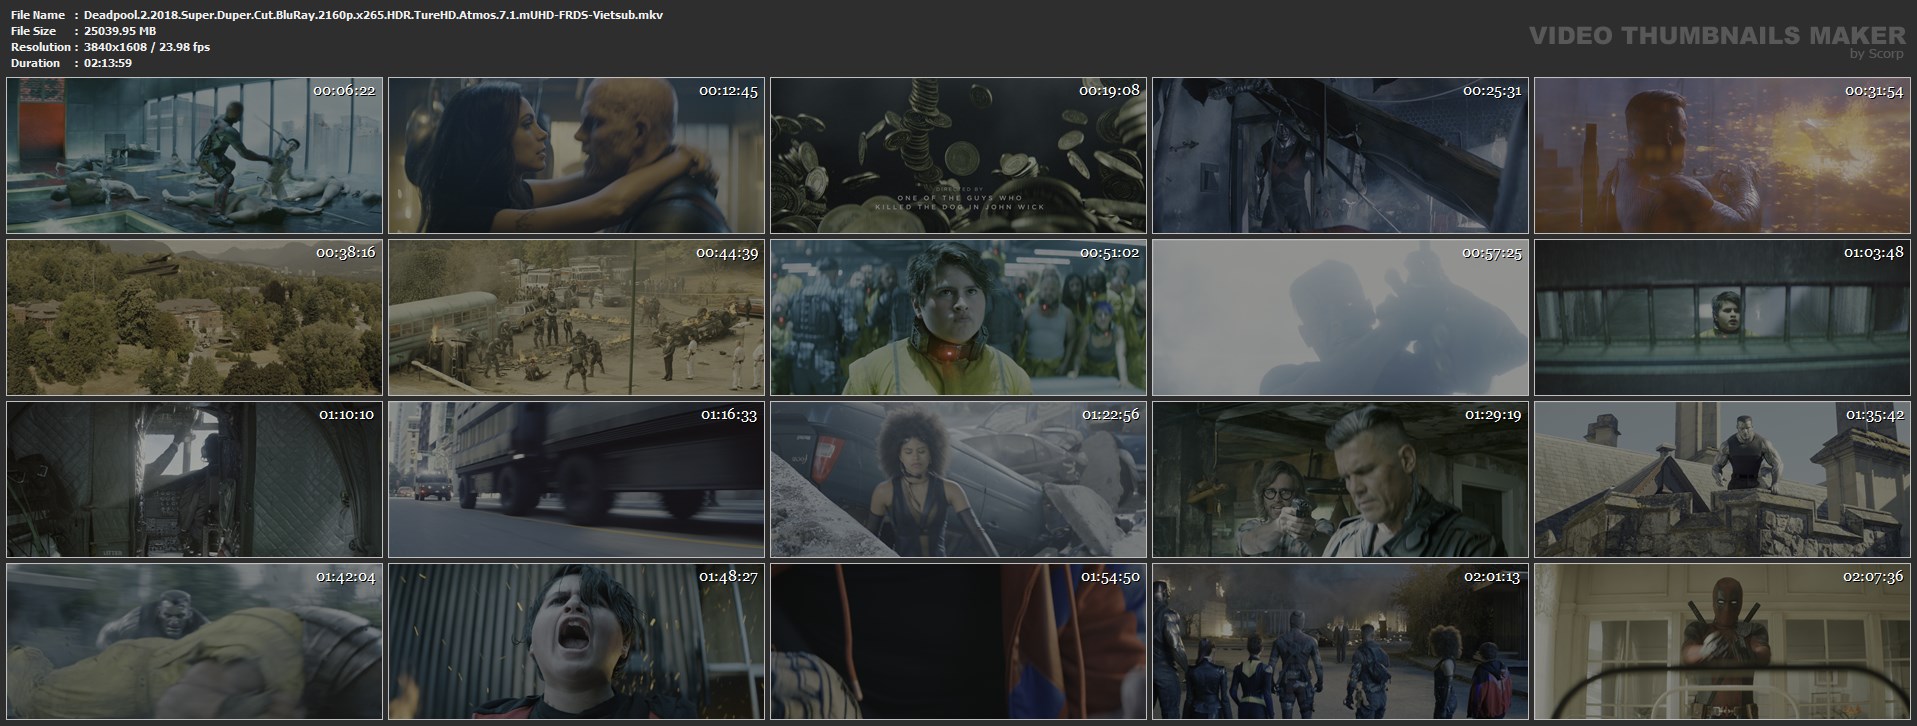The height and width of the screenshot is (726, 1917).
Task: Choose the frame at 01:54:50
Action: (958, 642)
